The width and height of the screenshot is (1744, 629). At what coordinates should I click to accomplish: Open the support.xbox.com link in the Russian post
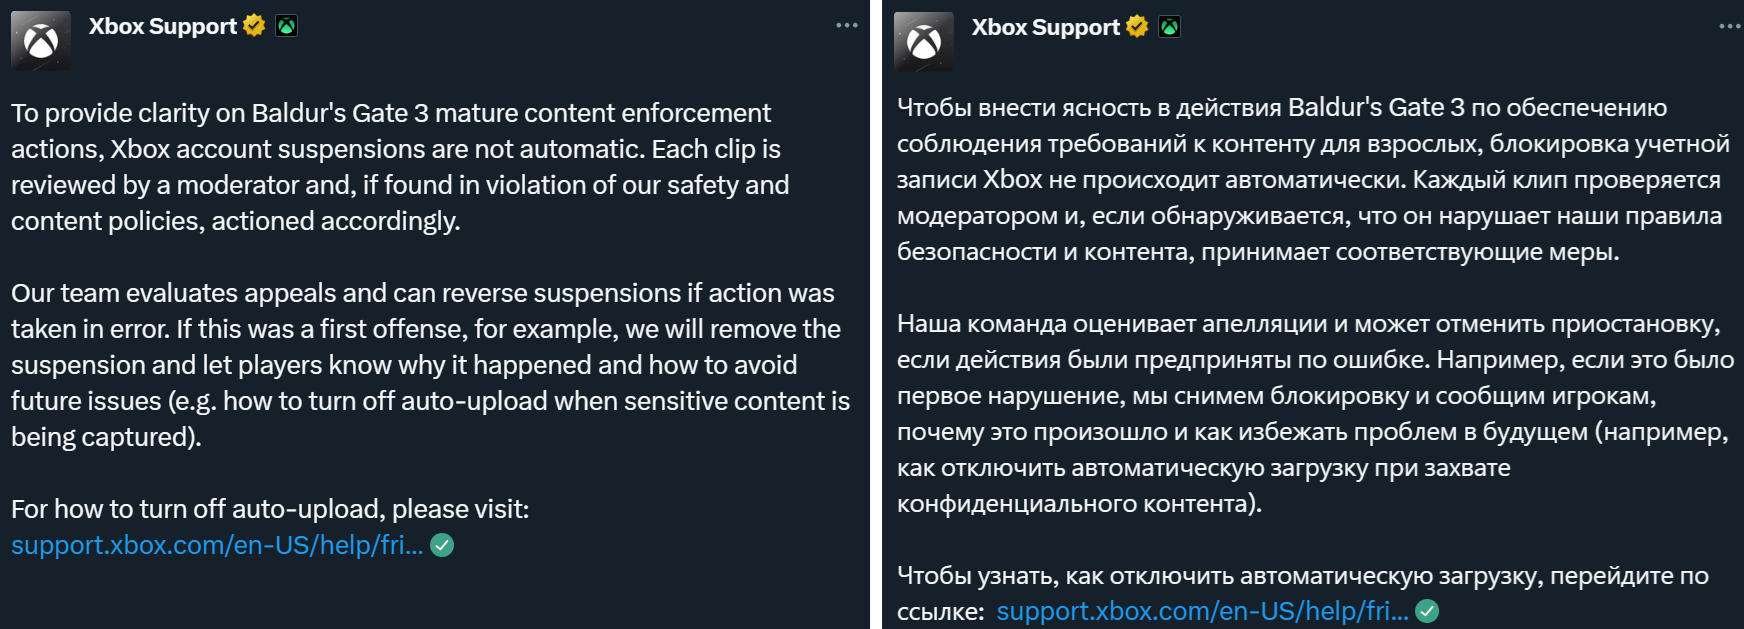(x=1202, y=611)
